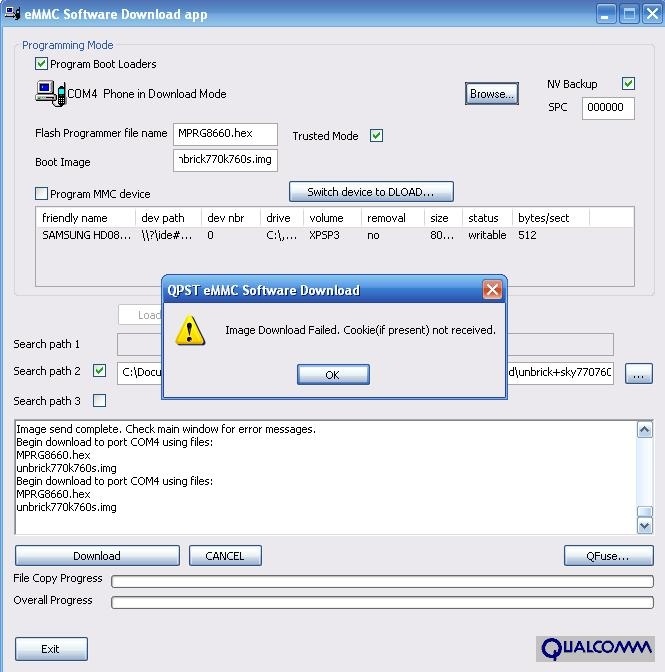
Task: Close the QPST eMMC Software Download dialog
Action: click(492, 290)
